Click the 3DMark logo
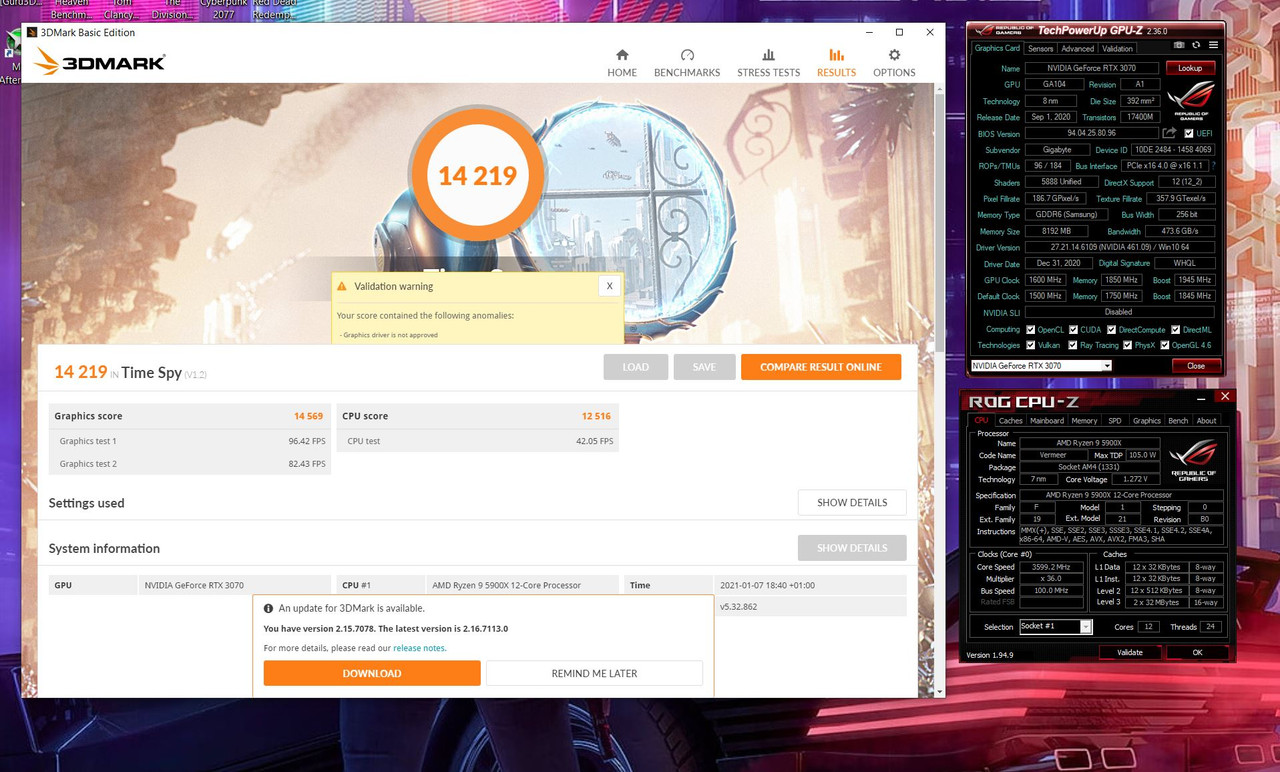The image size is (1280, 772). 99,62
